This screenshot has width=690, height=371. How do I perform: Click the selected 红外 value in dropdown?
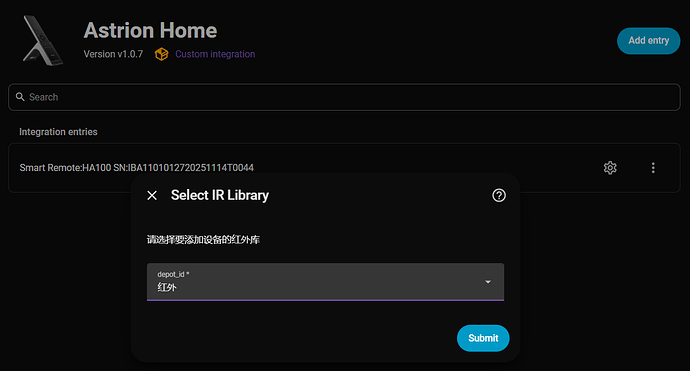point(167,287)
